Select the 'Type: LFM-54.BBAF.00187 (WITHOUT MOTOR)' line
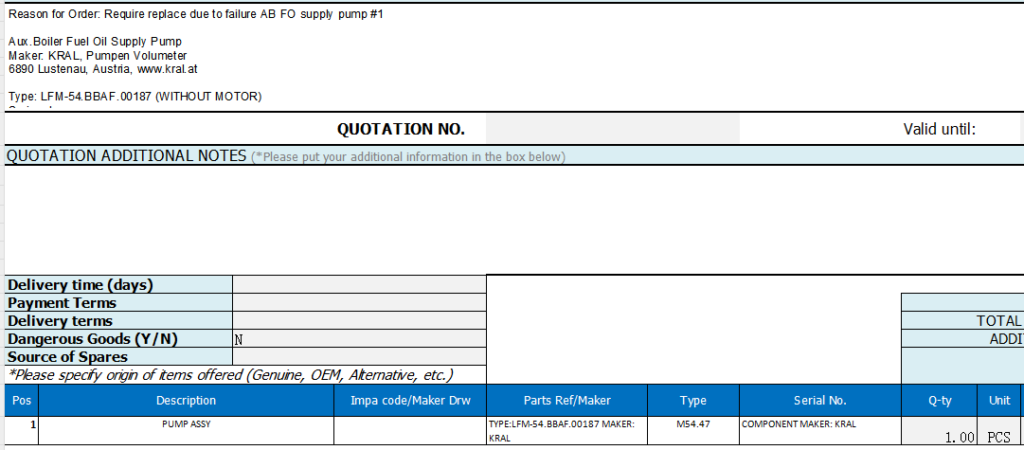Viewport: 1024px width, 450px height. click(x=135, y=97)
